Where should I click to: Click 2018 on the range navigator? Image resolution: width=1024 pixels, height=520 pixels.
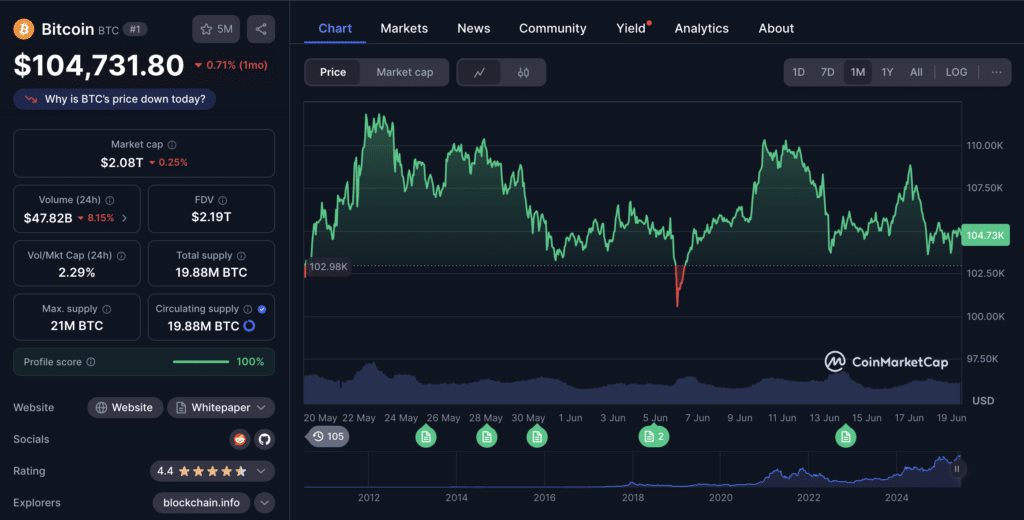[x=633, y=498]
